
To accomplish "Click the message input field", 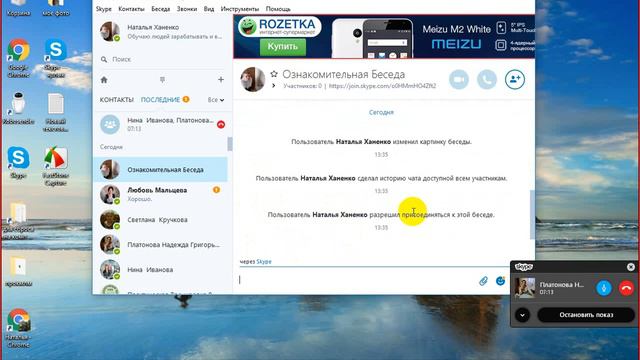I will coord(355,280).
